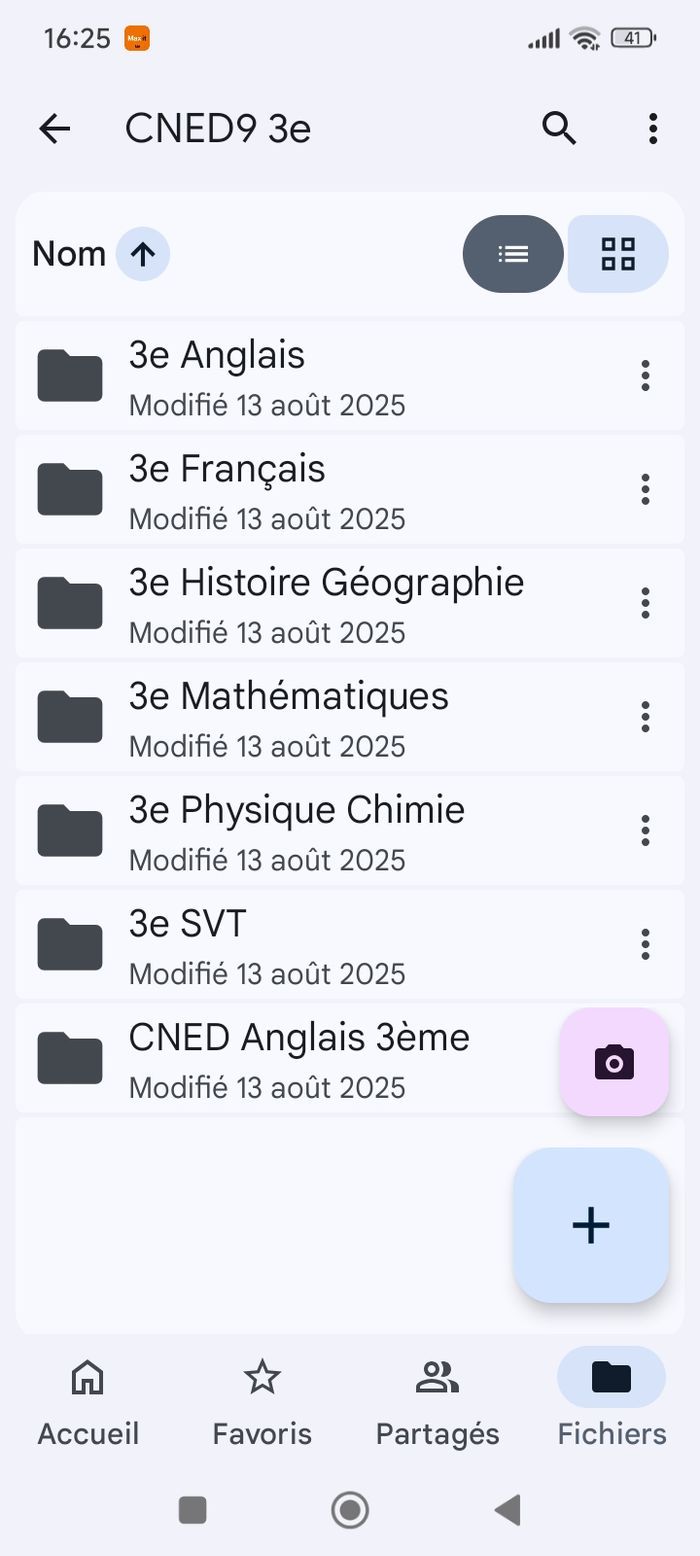Tap the back arrow icon

[x=55, y=128]
